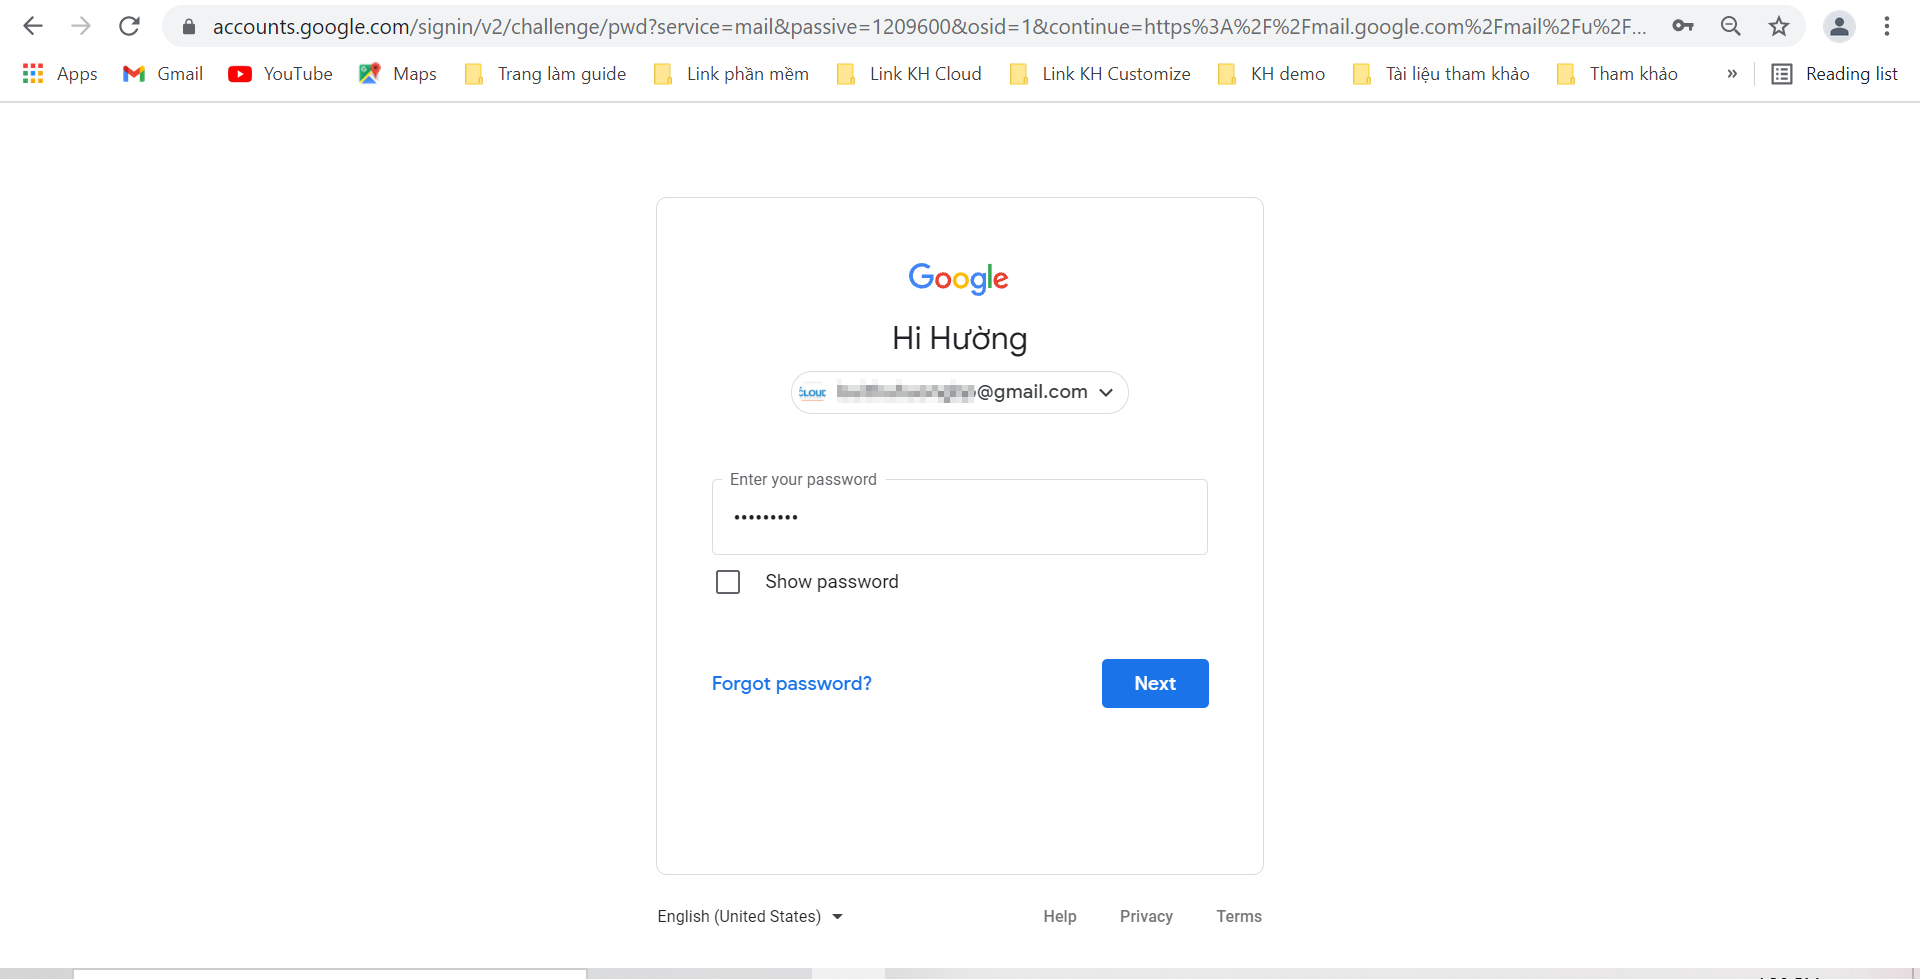Open the Terms footer link
Viewport: 1920px width, 979px height.
click(x=1239, y=916)
